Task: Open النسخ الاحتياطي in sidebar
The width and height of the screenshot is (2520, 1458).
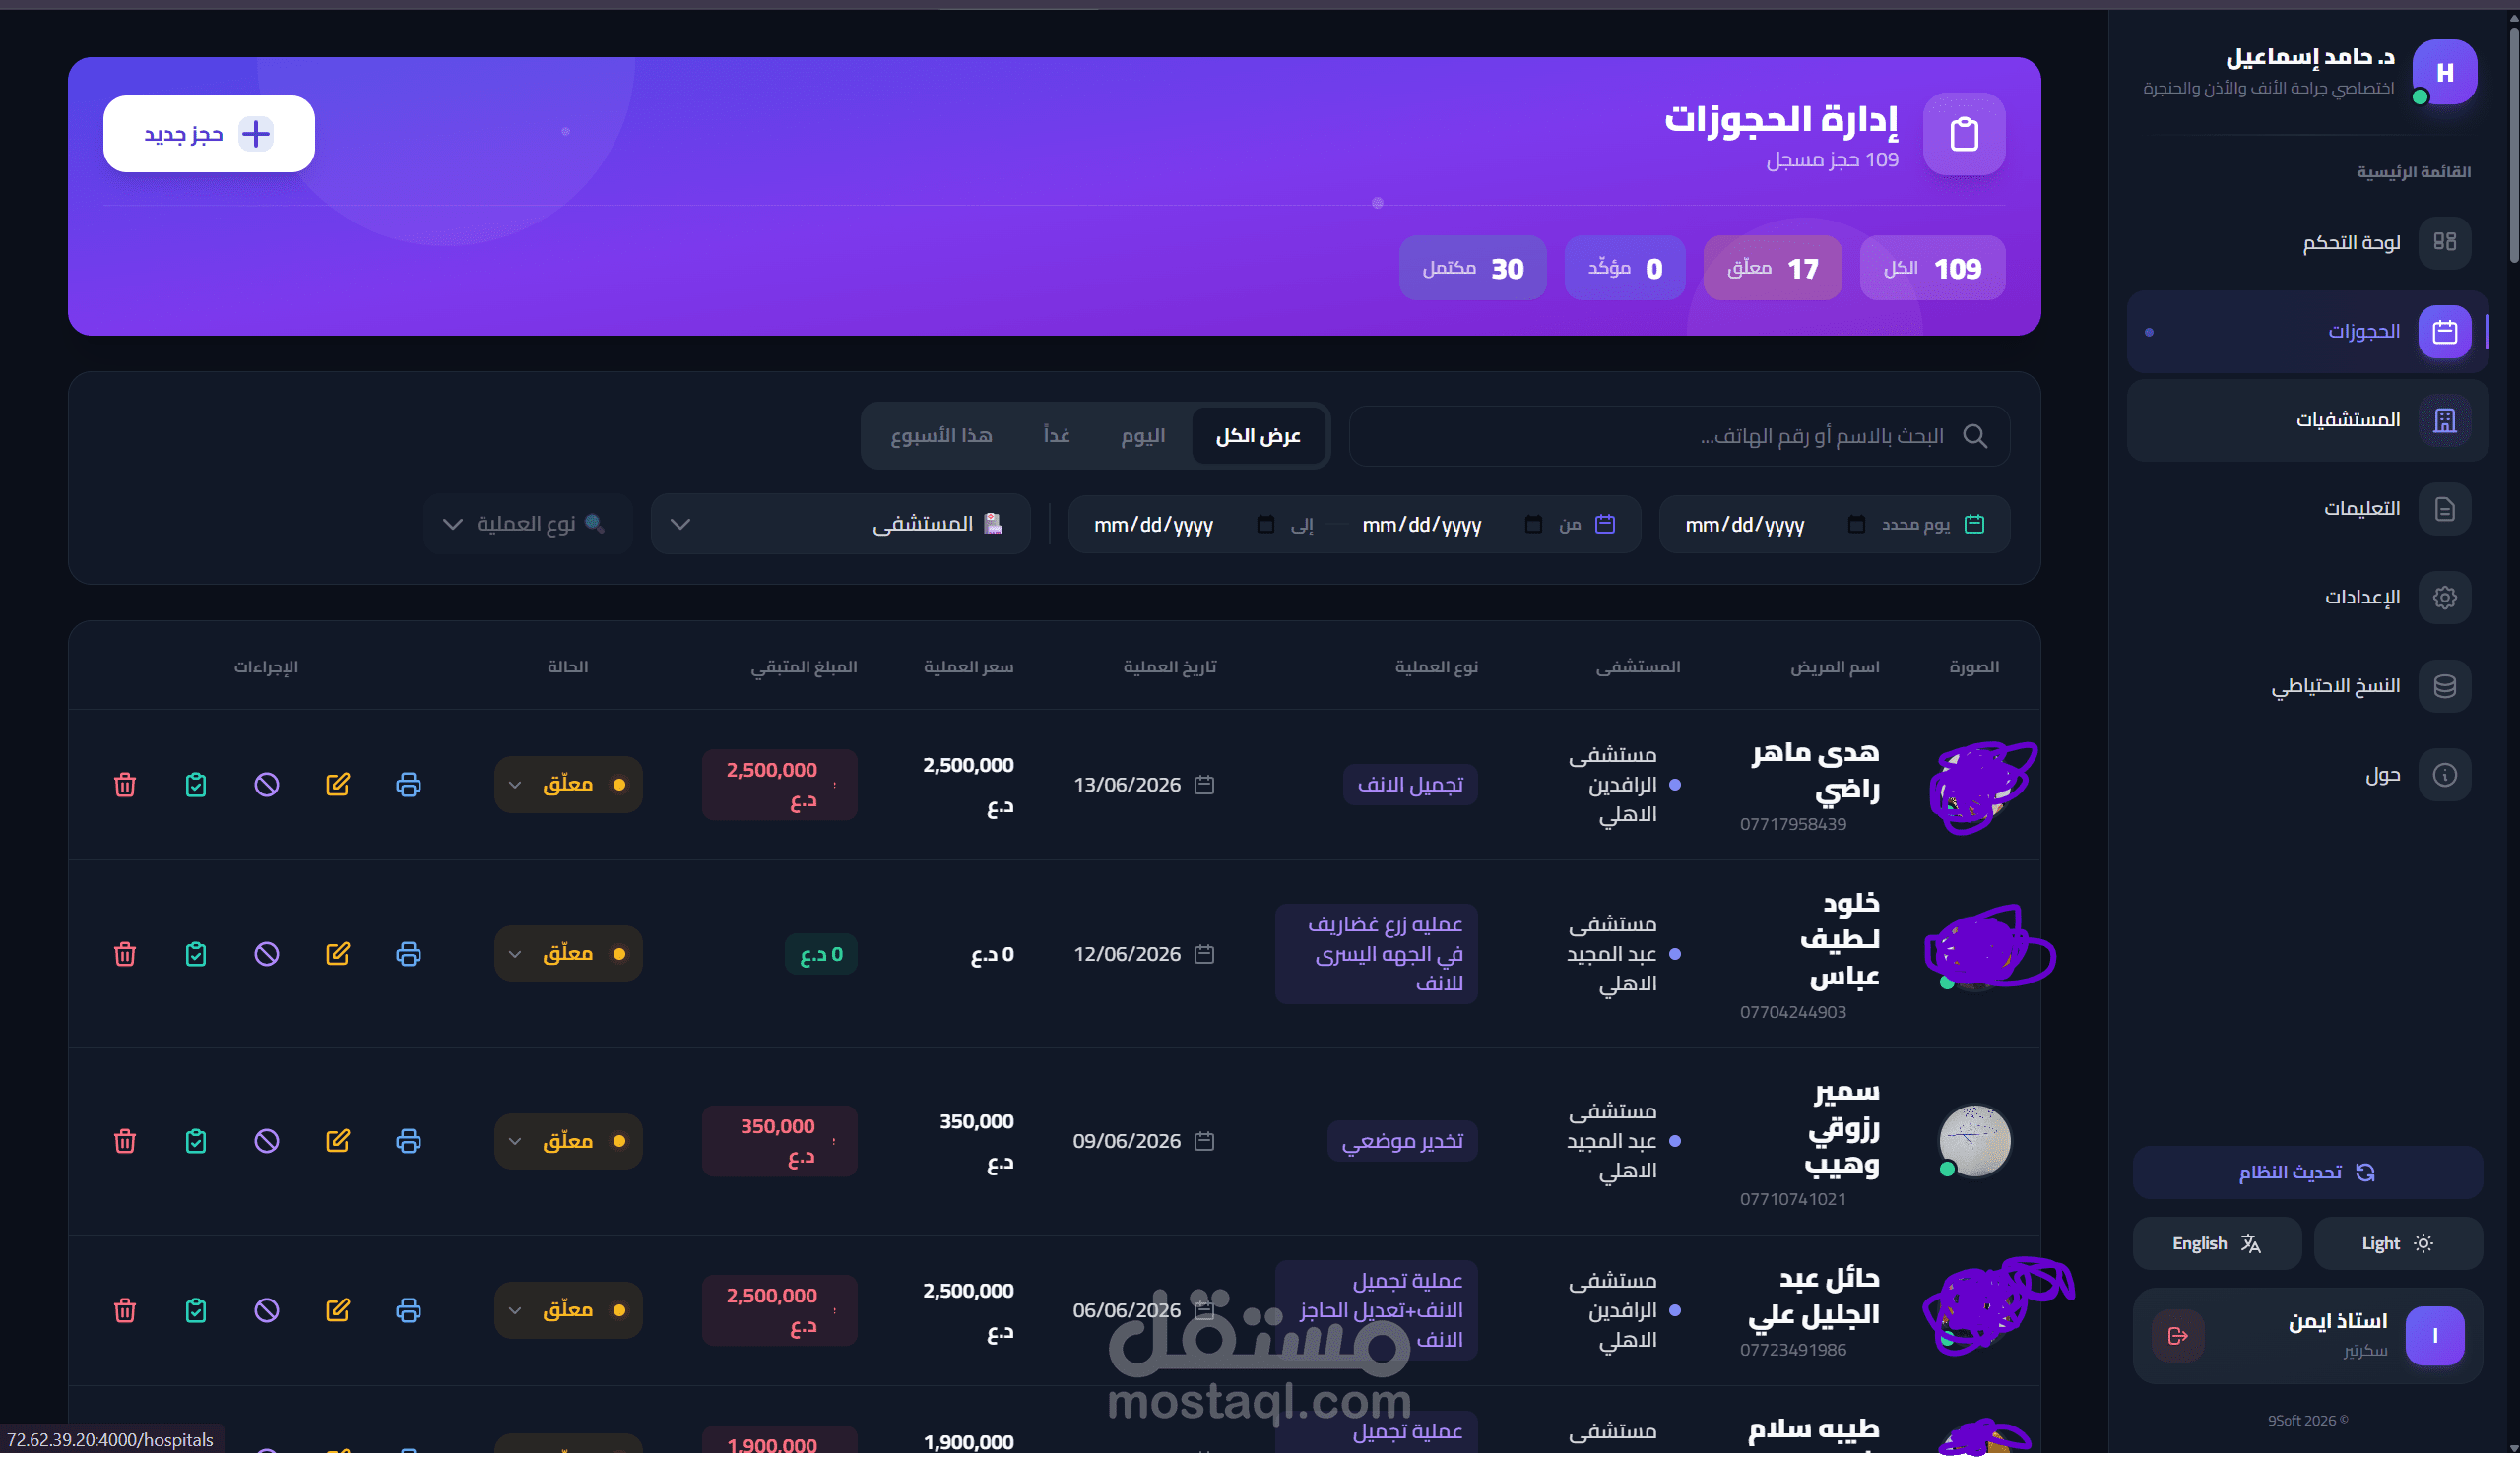Action: (x=2307, y=686)
